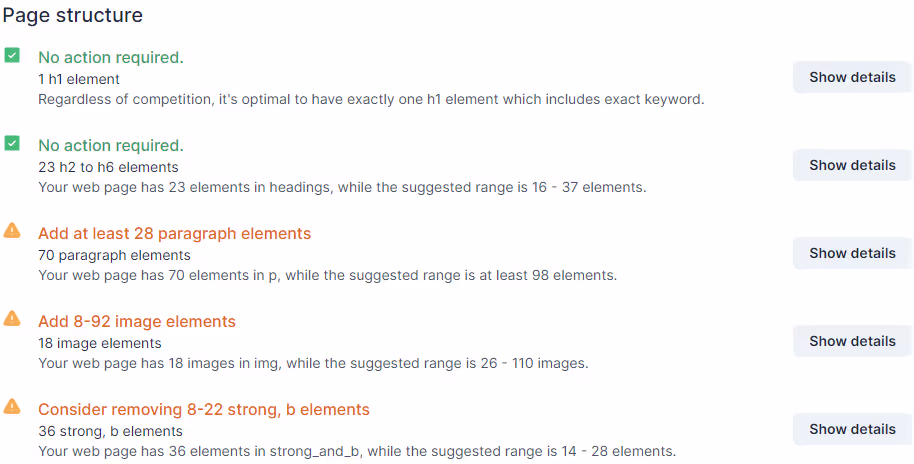Click orange warning icon for paragraph elements
The image size is (914, 464).
click(12, 231)
